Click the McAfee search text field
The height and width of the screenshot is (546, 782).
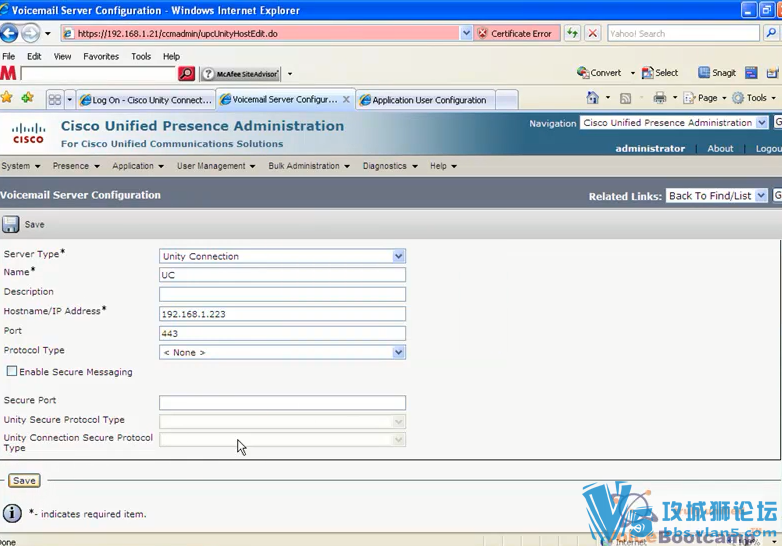[x=99, y=74]
